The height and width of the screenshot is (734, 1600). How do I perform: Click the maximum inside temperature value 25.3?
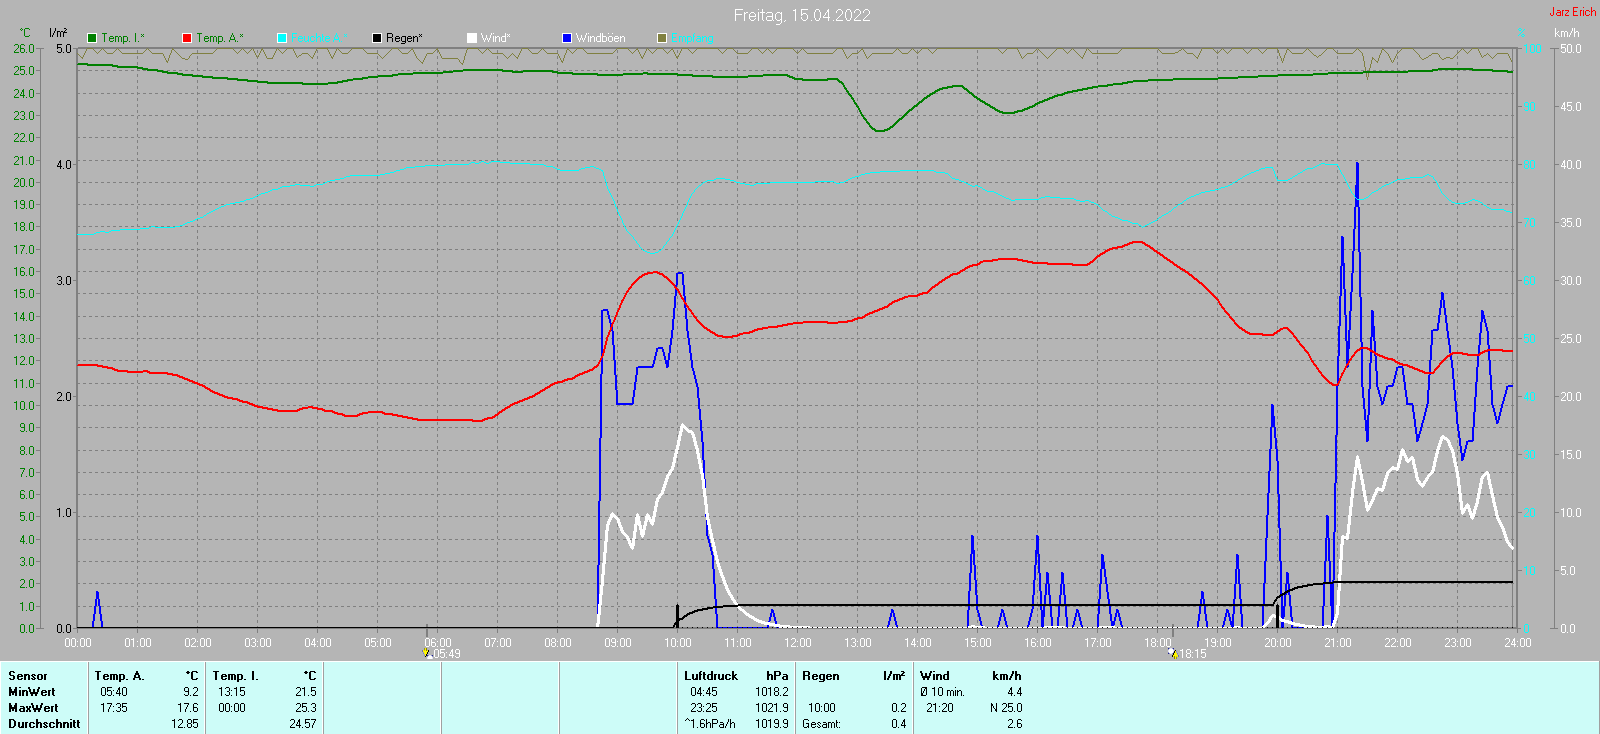click(x=306, y=708)
